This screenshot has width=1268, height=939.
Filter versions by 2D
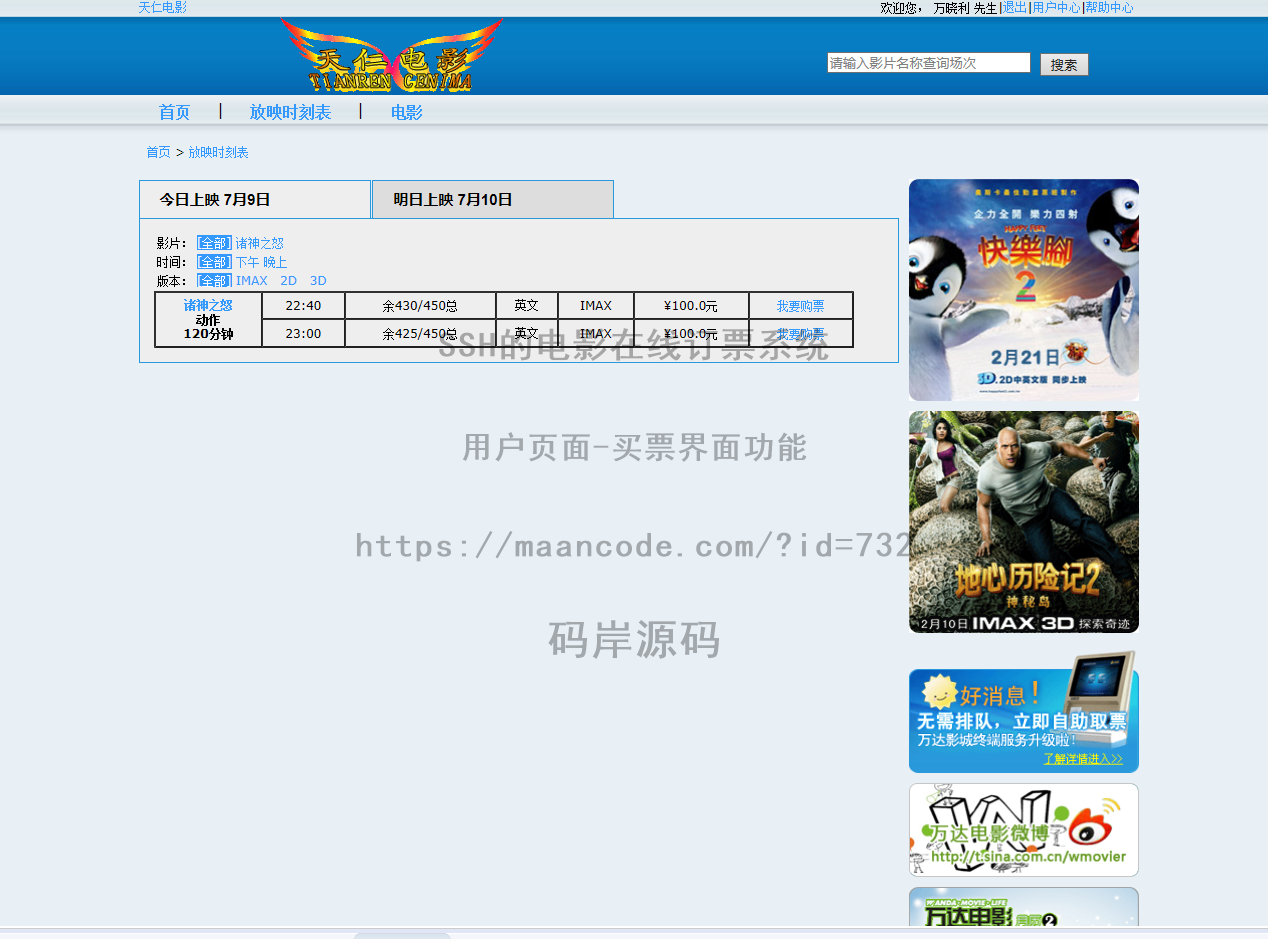pyautogui.click(x=289, y=281)
